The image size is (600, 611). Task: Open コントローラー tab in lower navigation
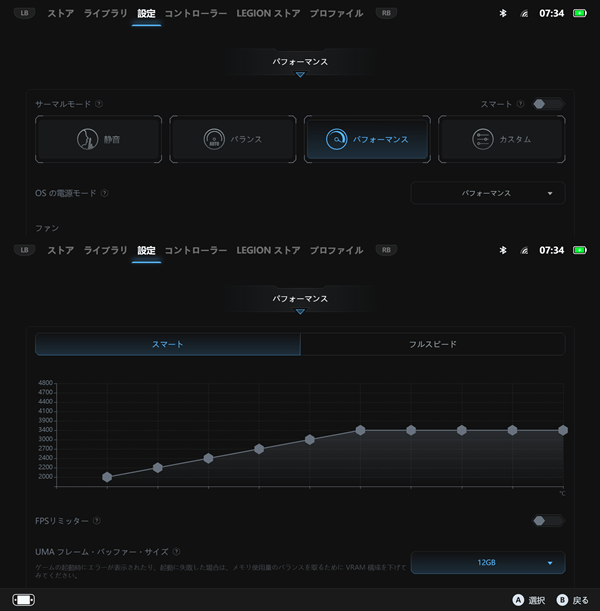coord(196,250)
